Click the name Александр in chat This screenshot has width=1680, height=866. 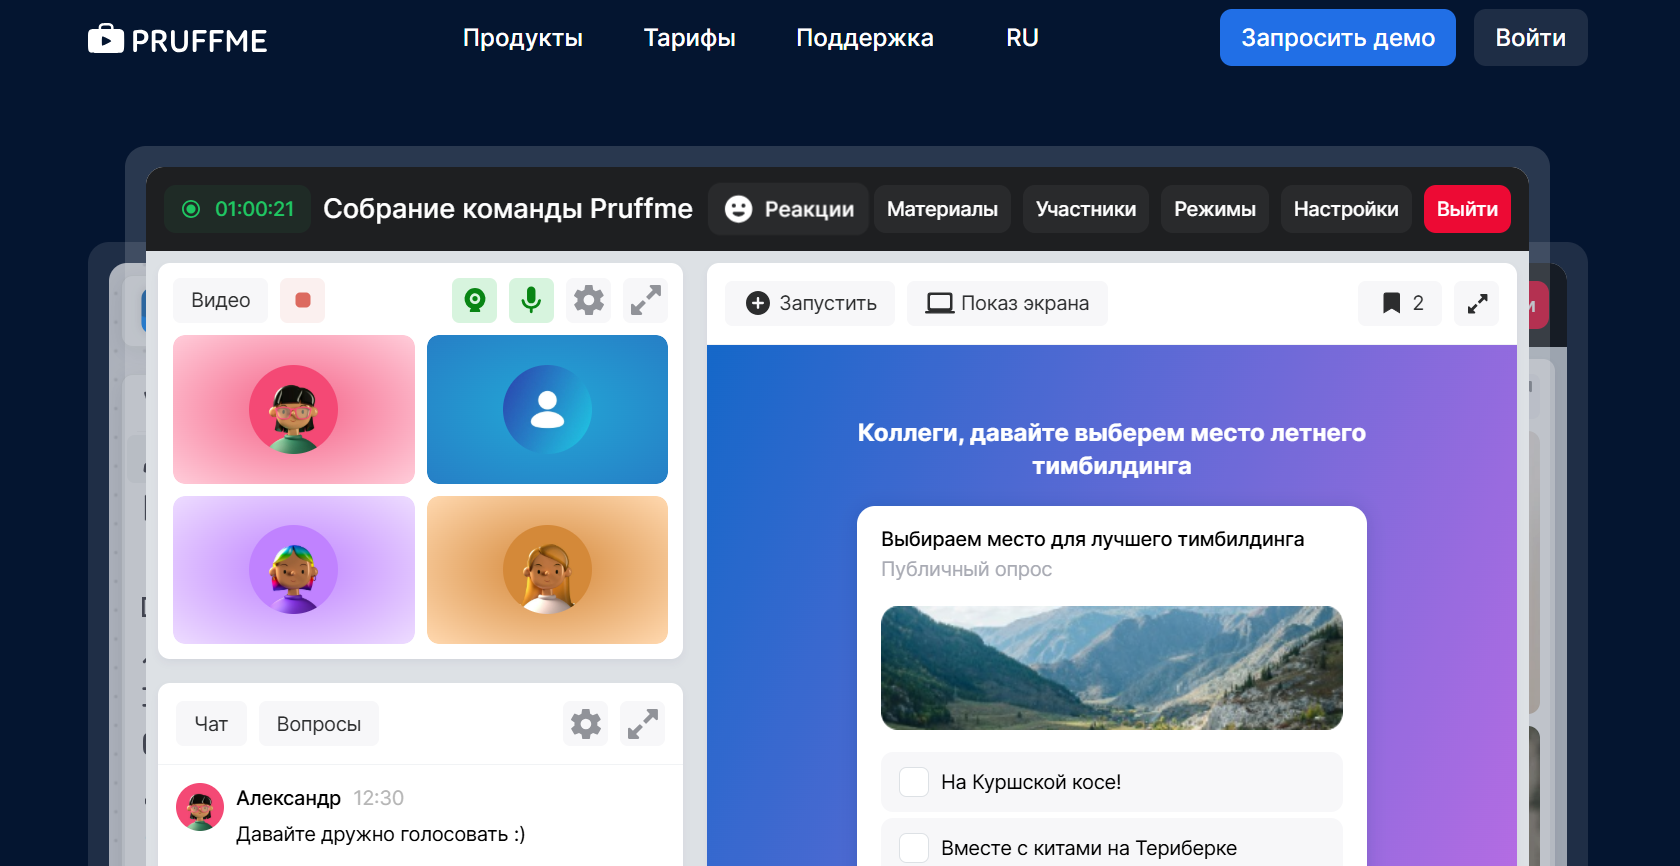coord(288,798)
